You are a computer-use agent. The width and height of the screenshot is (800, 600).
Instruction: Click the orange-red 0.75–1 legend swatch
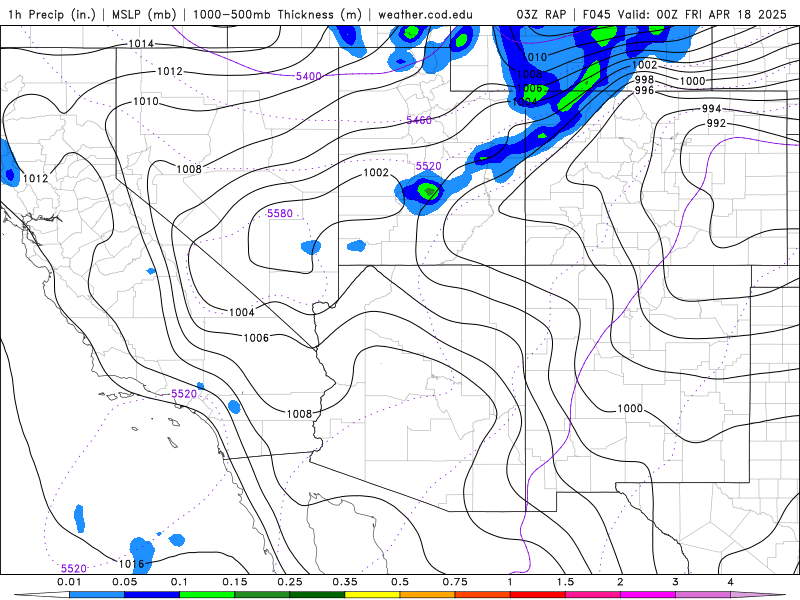point(483,595)
